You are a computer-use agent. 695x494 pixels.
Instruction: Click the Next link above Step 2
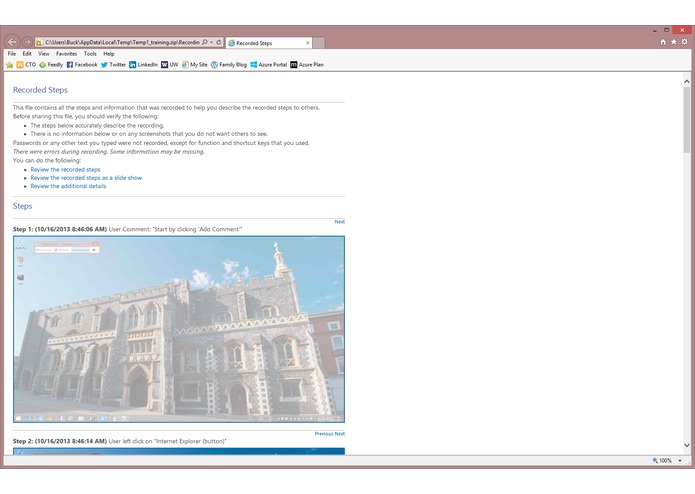coord(340,434)
